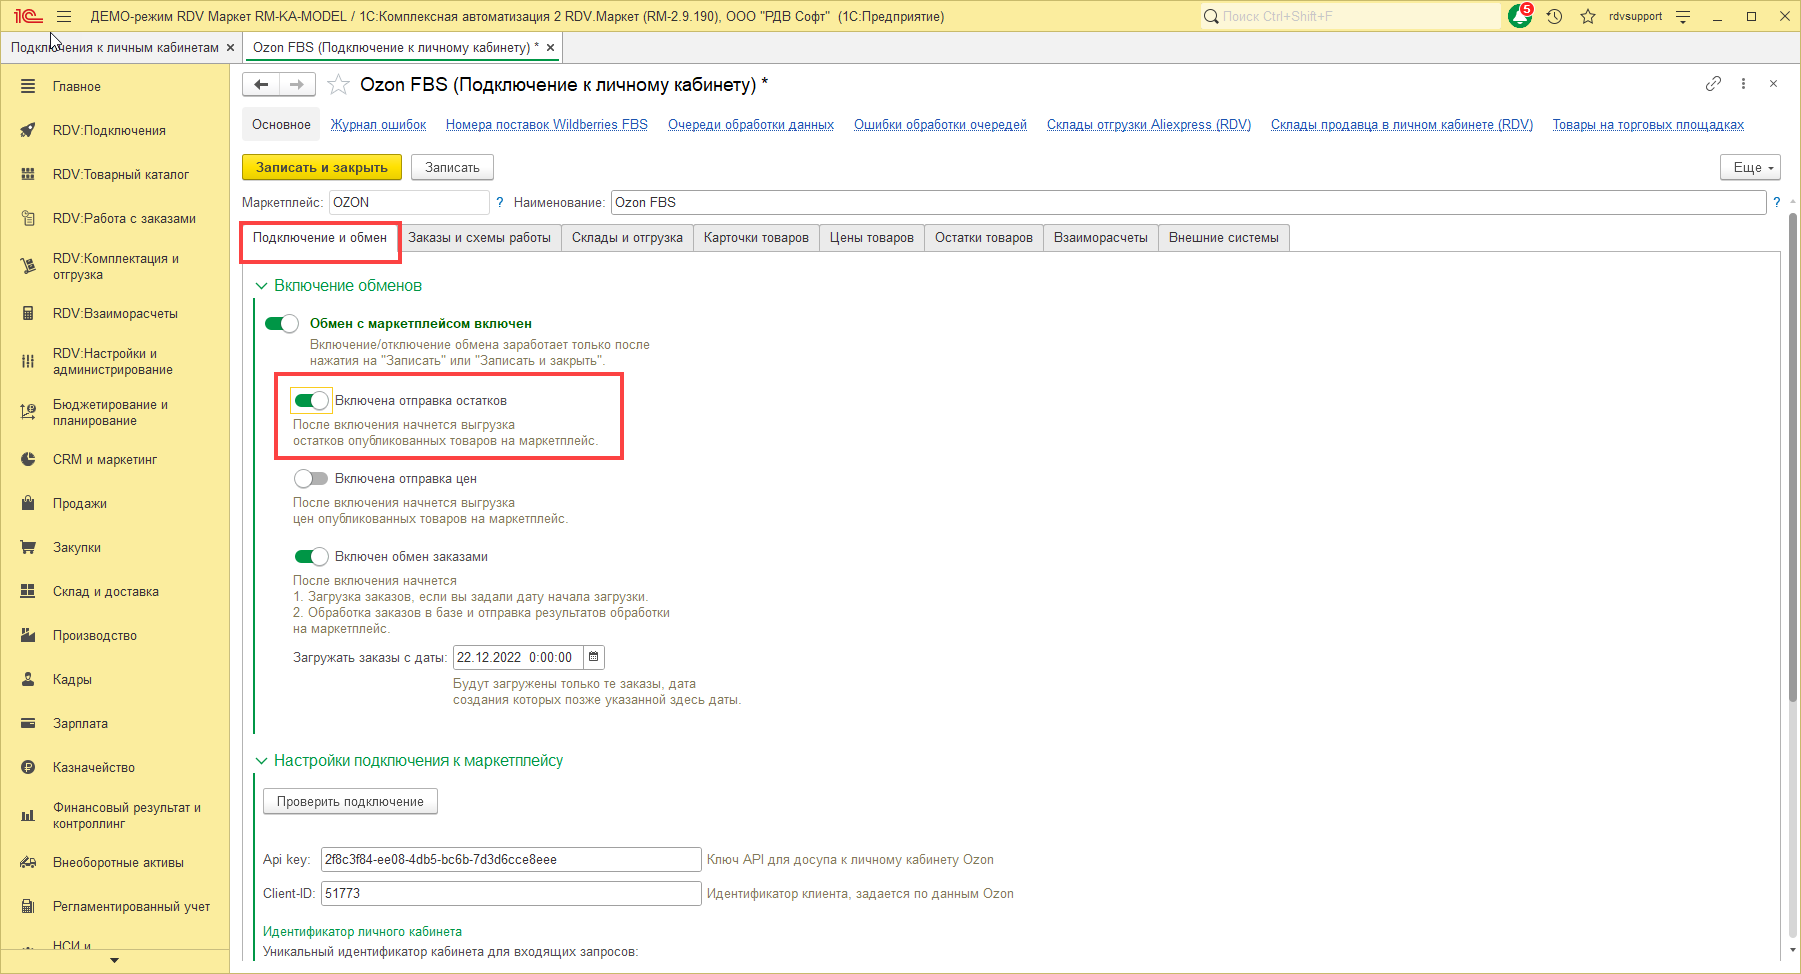The height and width of the screenshot is (974, 1801).
Task: Open the form's three-dot options menu
Action: (1743, 84)
